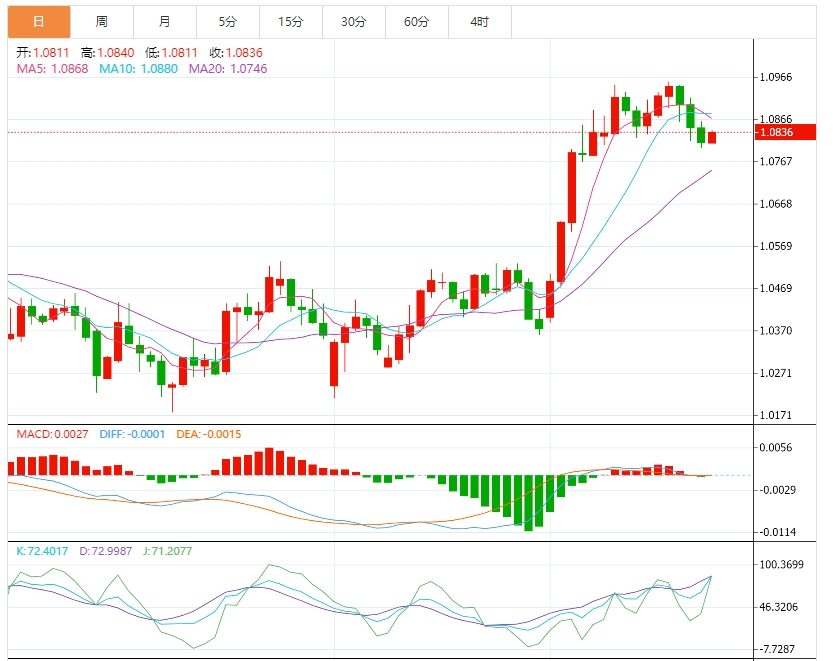Switch to the 周 weekly chart tab
The image size is (833, 661).
101,21
